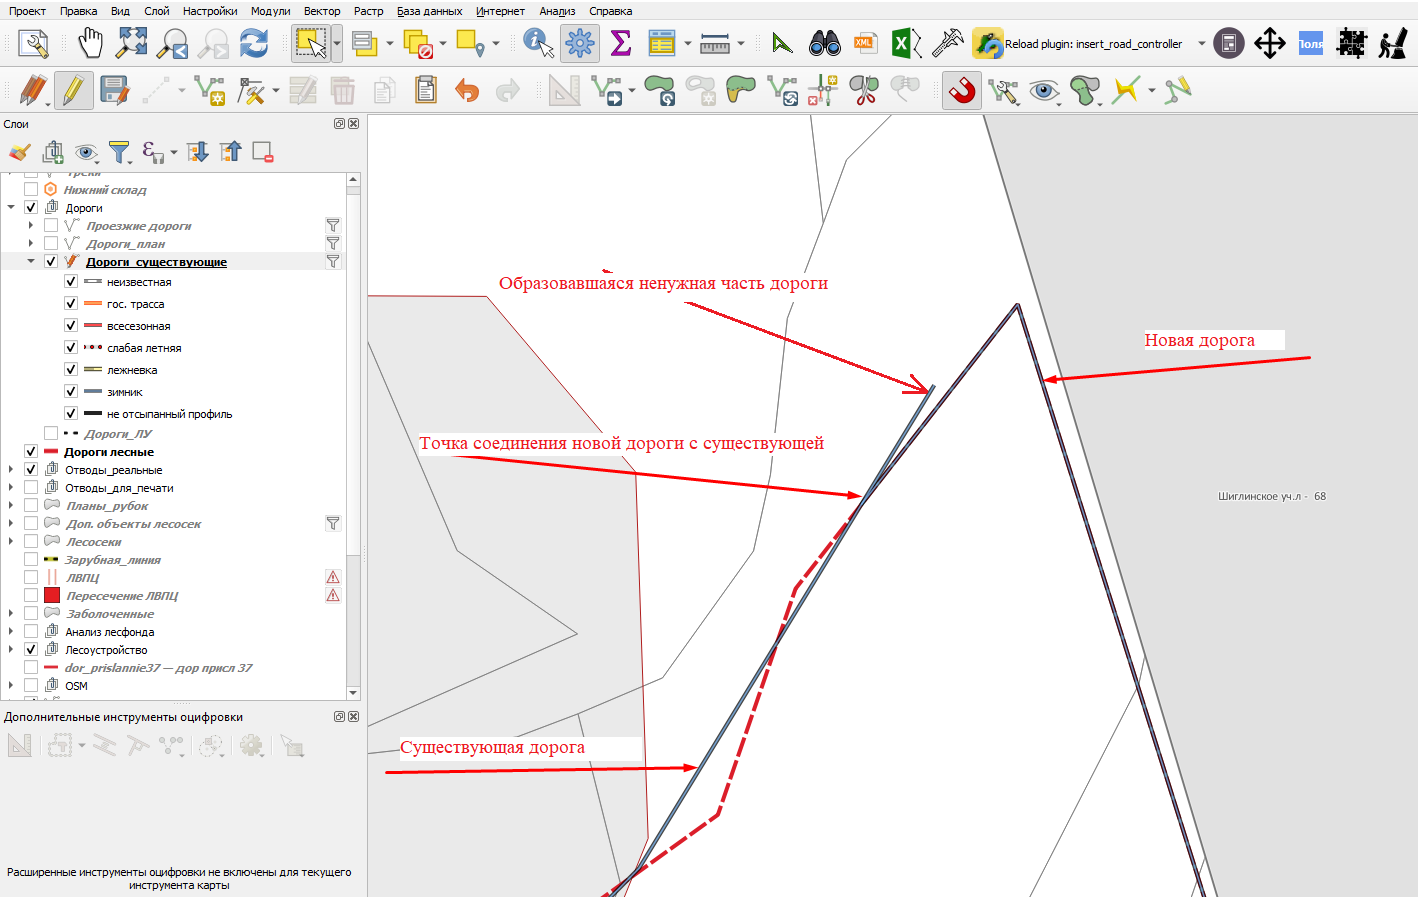Toggle editing with the yellow pencil icon

tap(73, 90)
